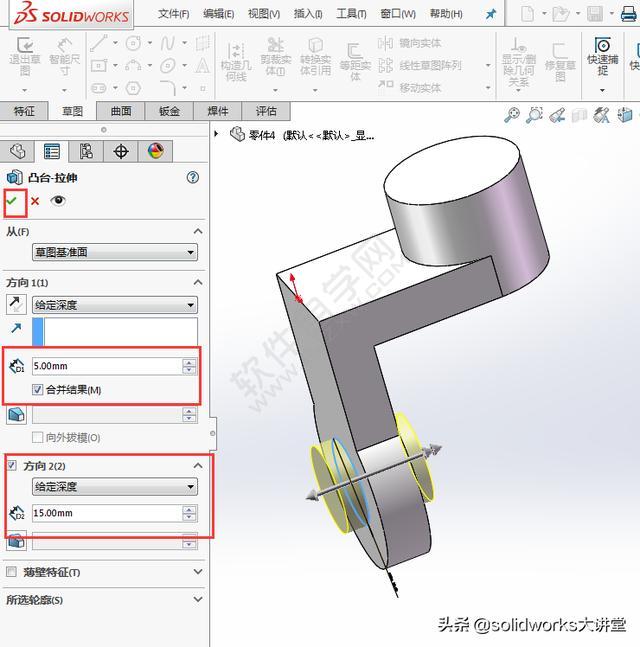Click the Direction 1 draft on/off icon
640x647 pixels.
tap(17, 414)
